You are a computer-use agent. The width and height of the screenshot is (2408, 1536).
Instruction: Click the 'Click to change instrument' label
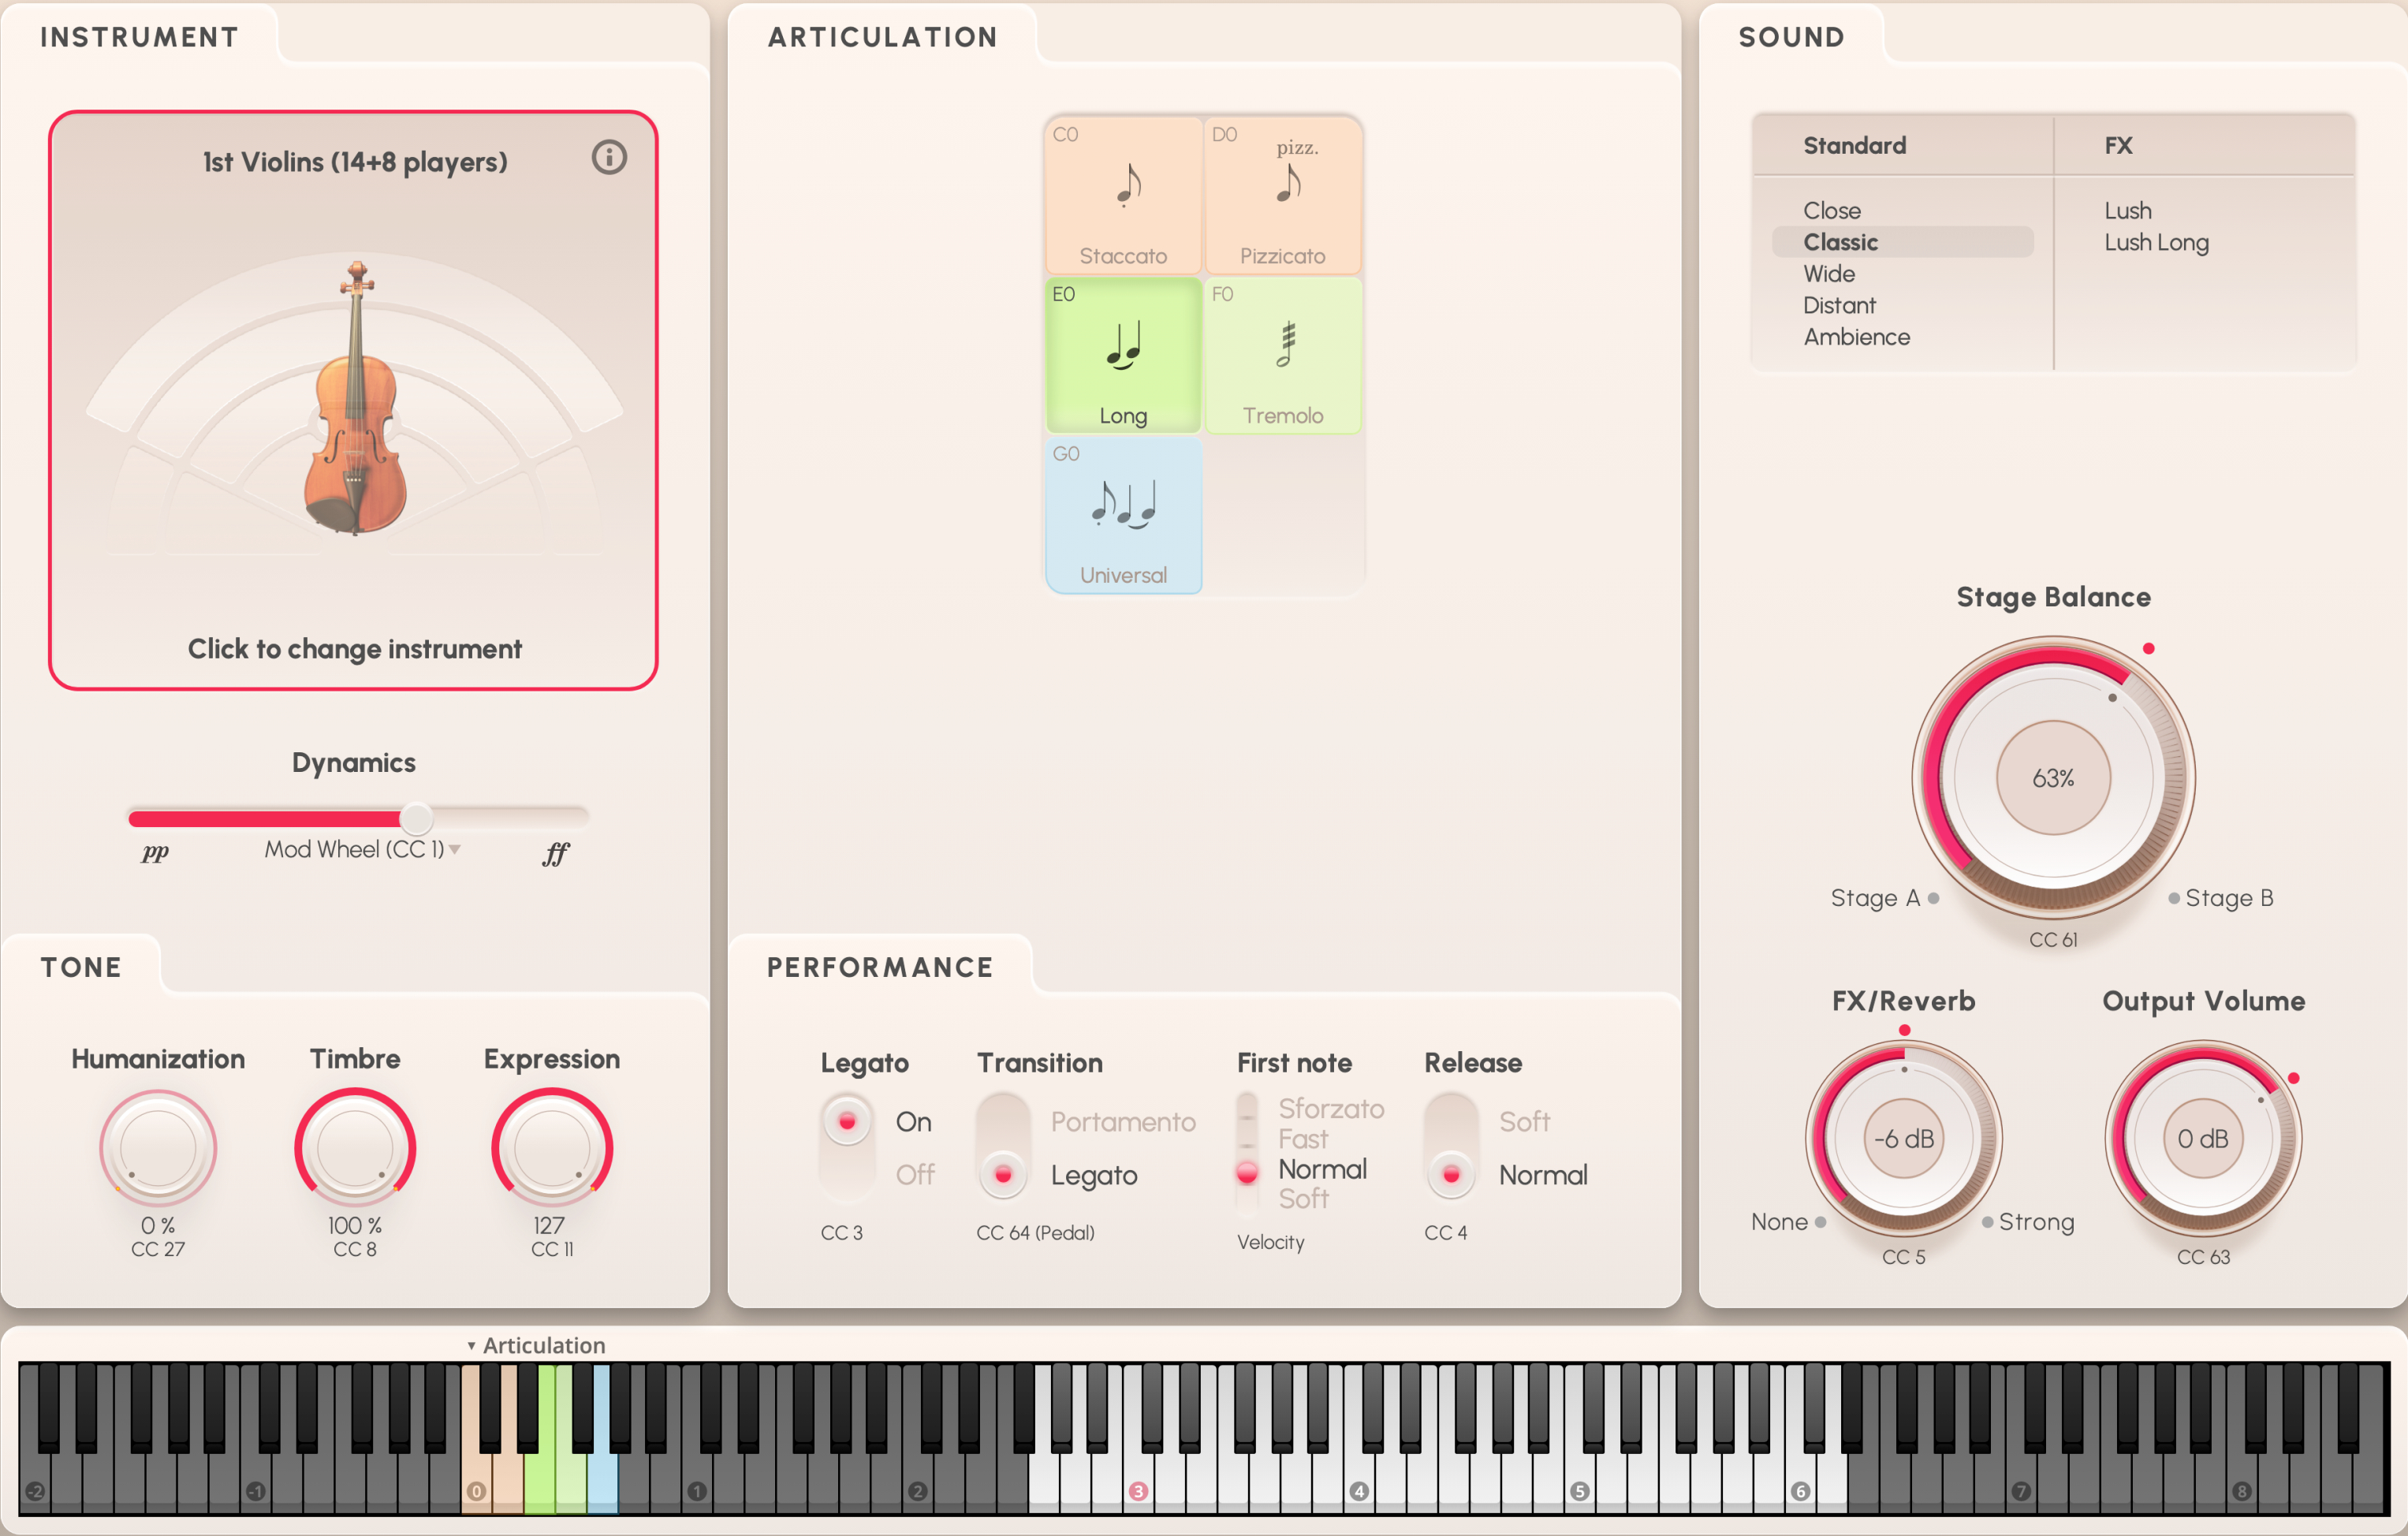[x=354, y=649]
